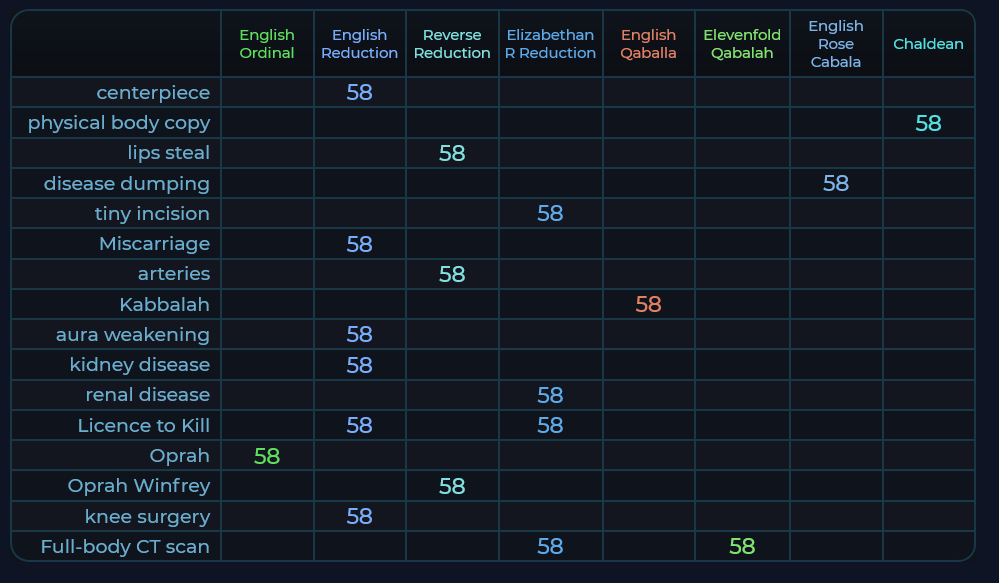Click the "Kabbalah" phrase
The height and width of the screenshot is (583, 999).
(x=164, y=304)
